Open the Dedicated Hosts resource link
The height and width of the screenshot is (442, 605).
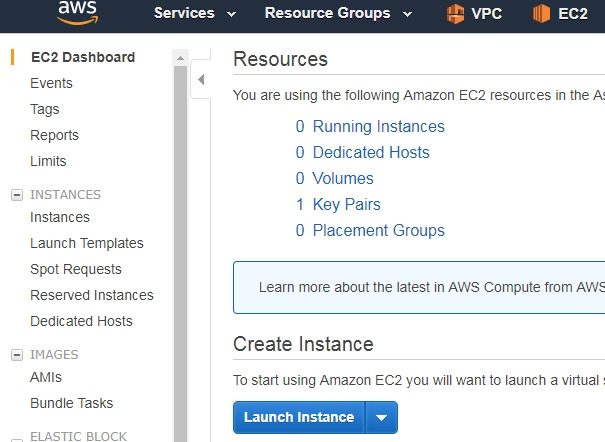point(371,152)
